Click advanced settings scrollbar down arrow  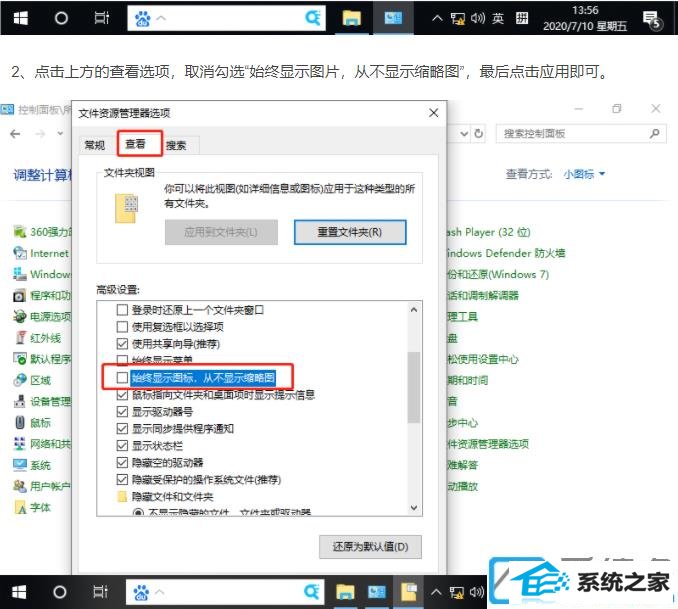[x=414, y=507]
